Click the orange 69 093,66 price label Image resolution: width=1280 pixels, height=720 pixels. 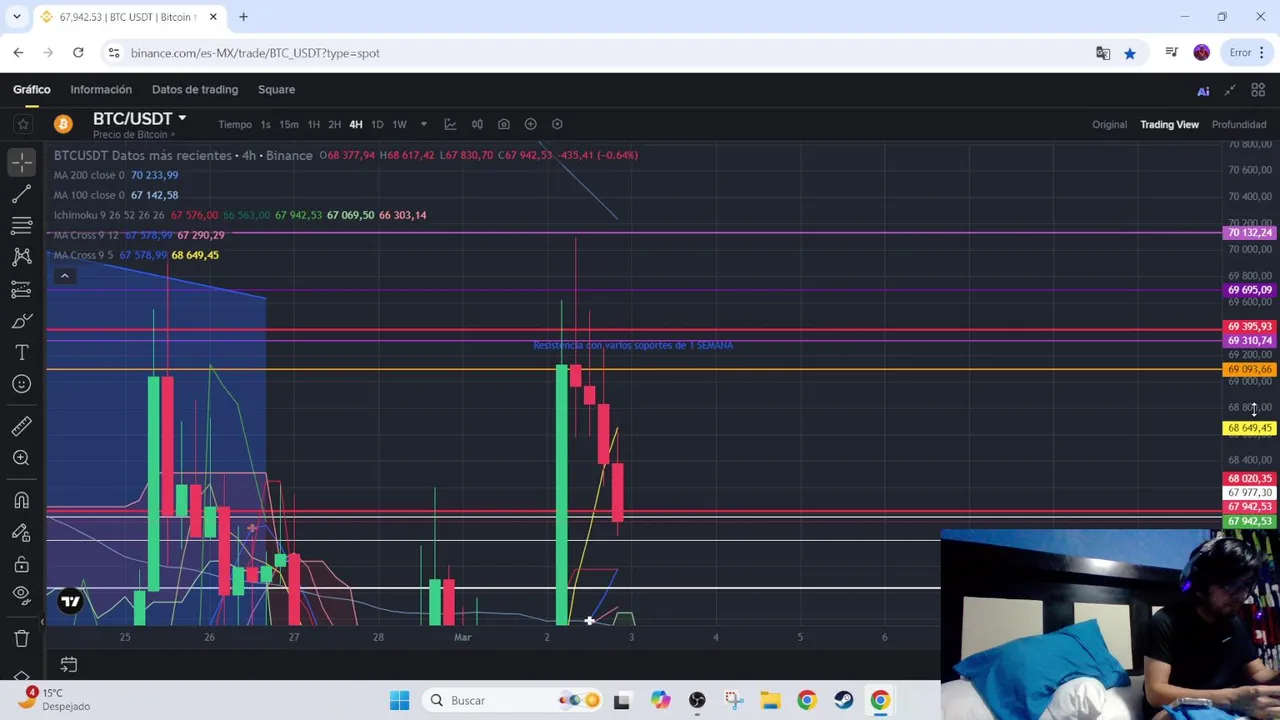point(1249,370)
